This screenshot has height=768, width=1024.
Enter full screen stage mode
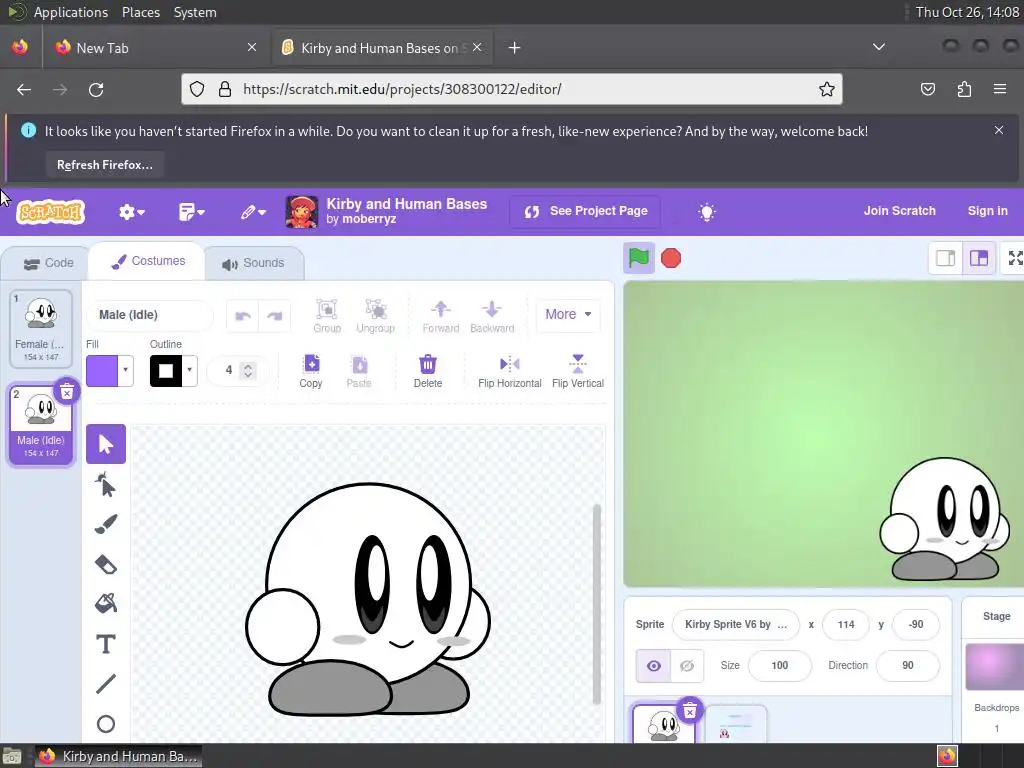(1015, 258)
